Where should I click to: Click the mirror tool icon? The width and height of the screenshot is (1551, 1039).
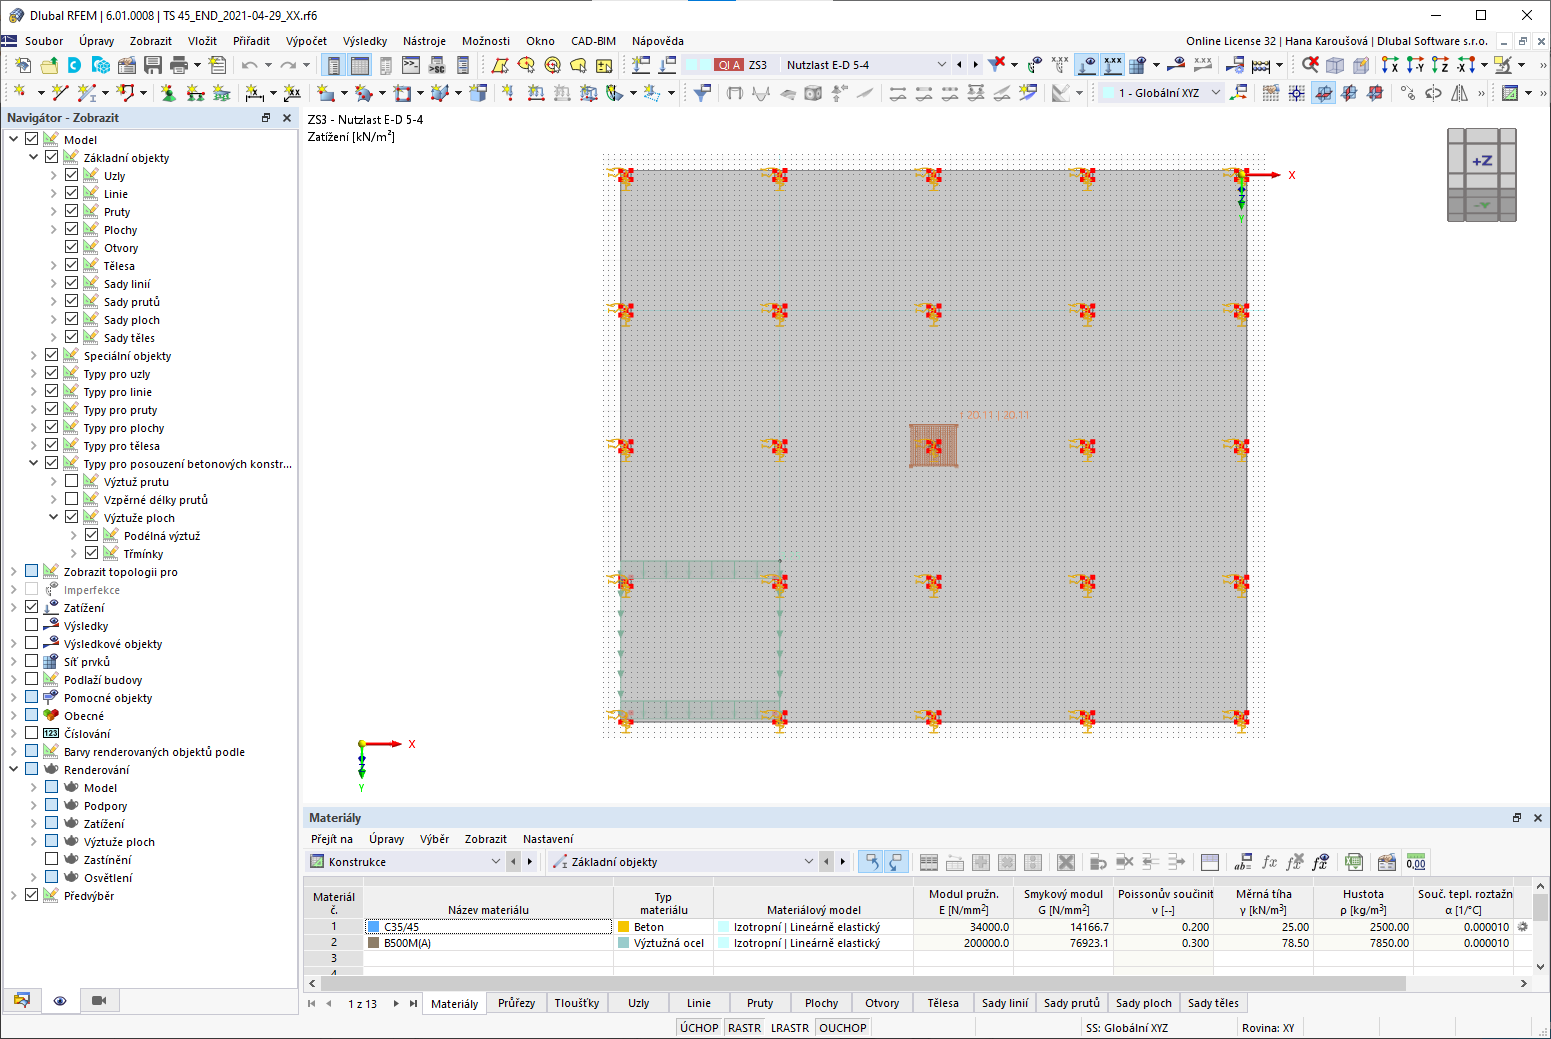pos(1460,93)
